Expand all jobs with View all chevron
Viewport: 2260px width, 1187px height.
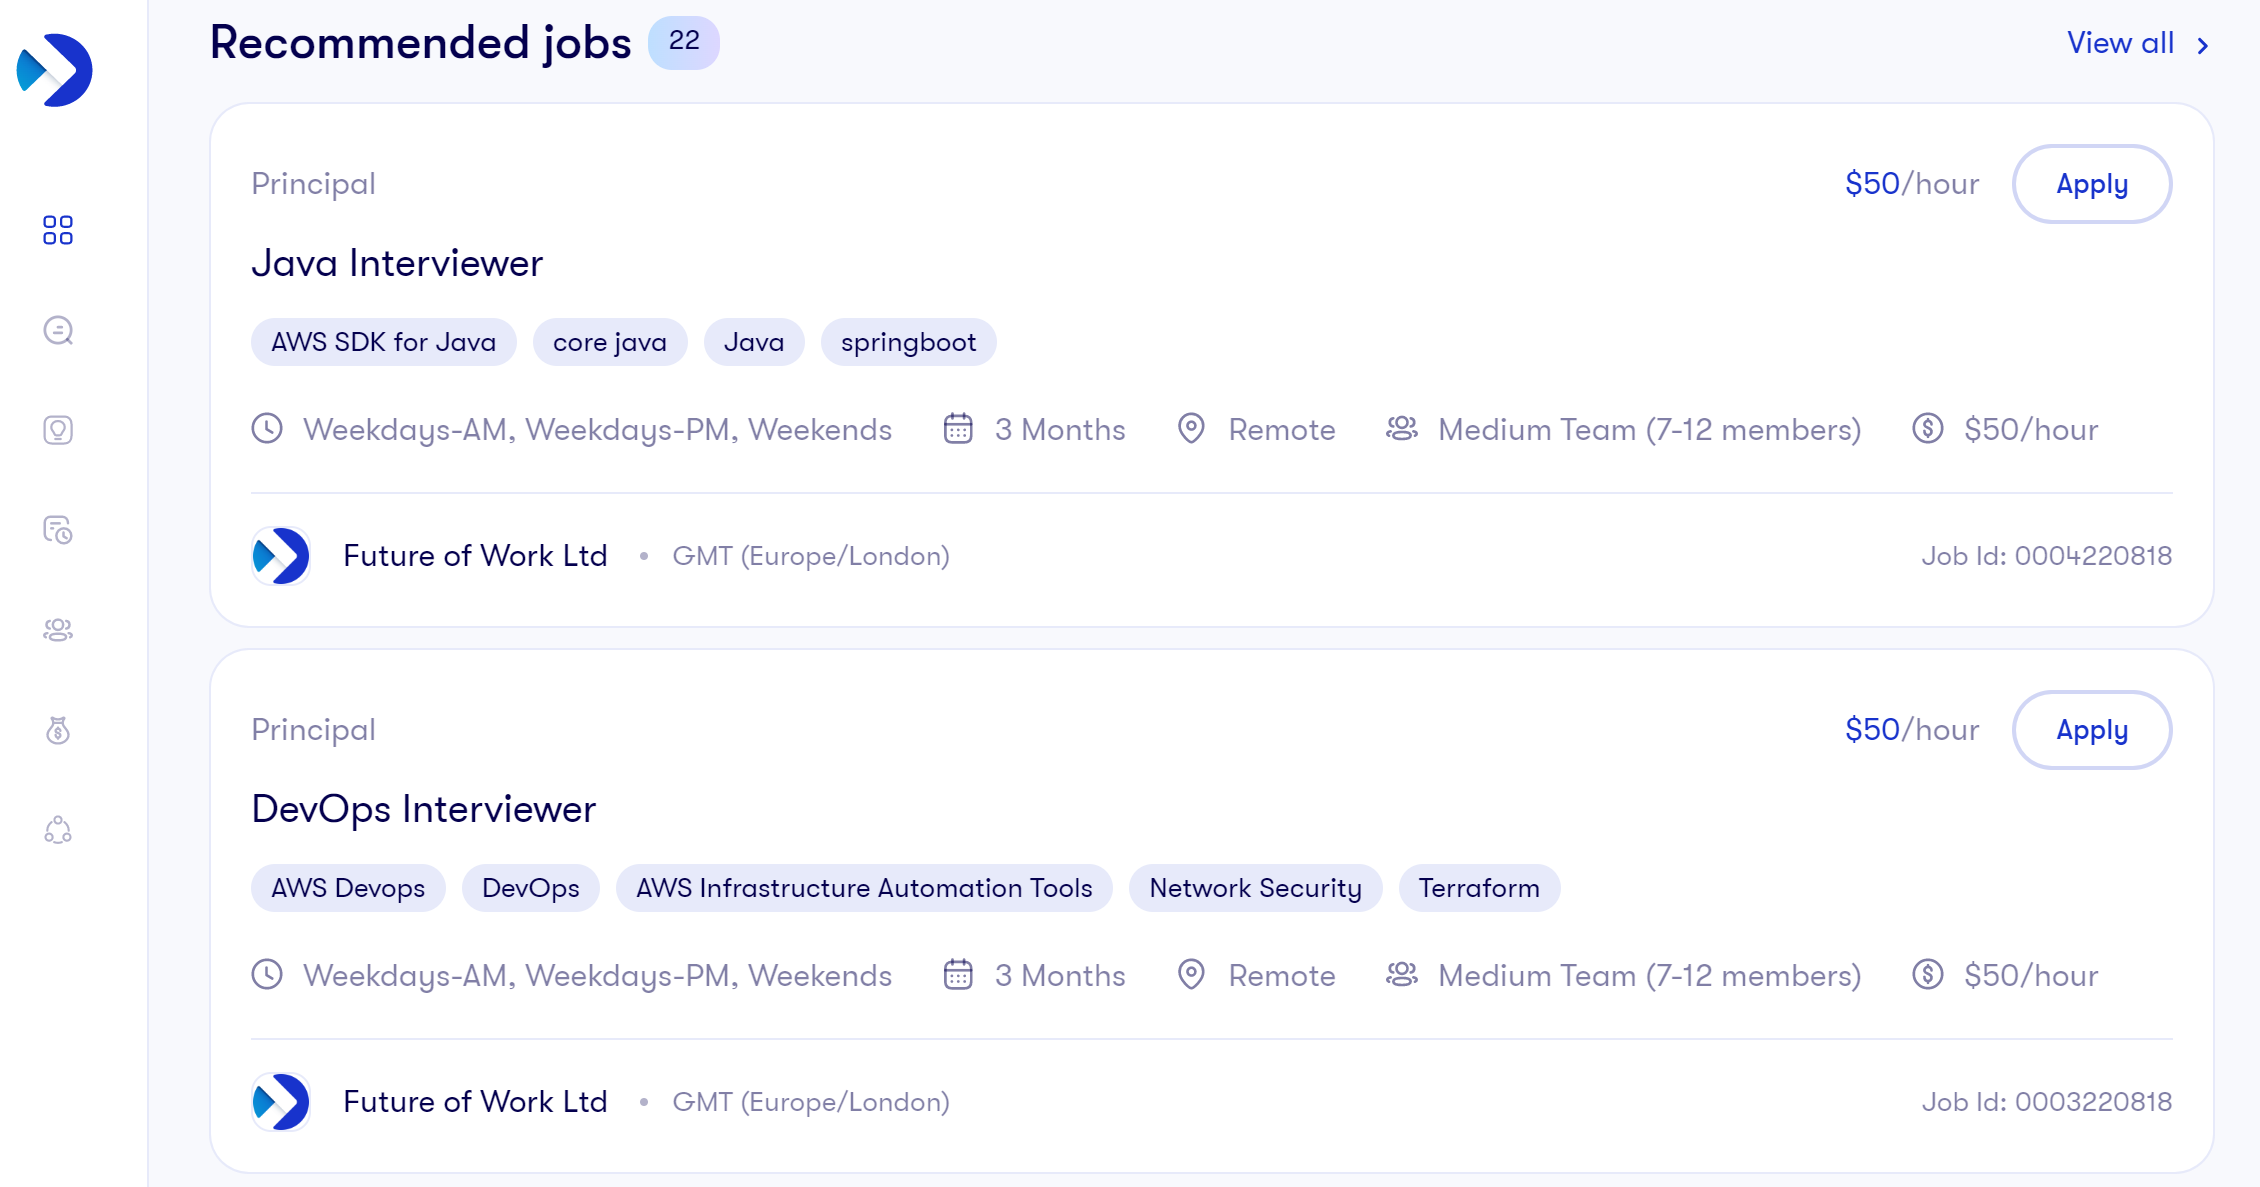click(x=2203, y=45)
